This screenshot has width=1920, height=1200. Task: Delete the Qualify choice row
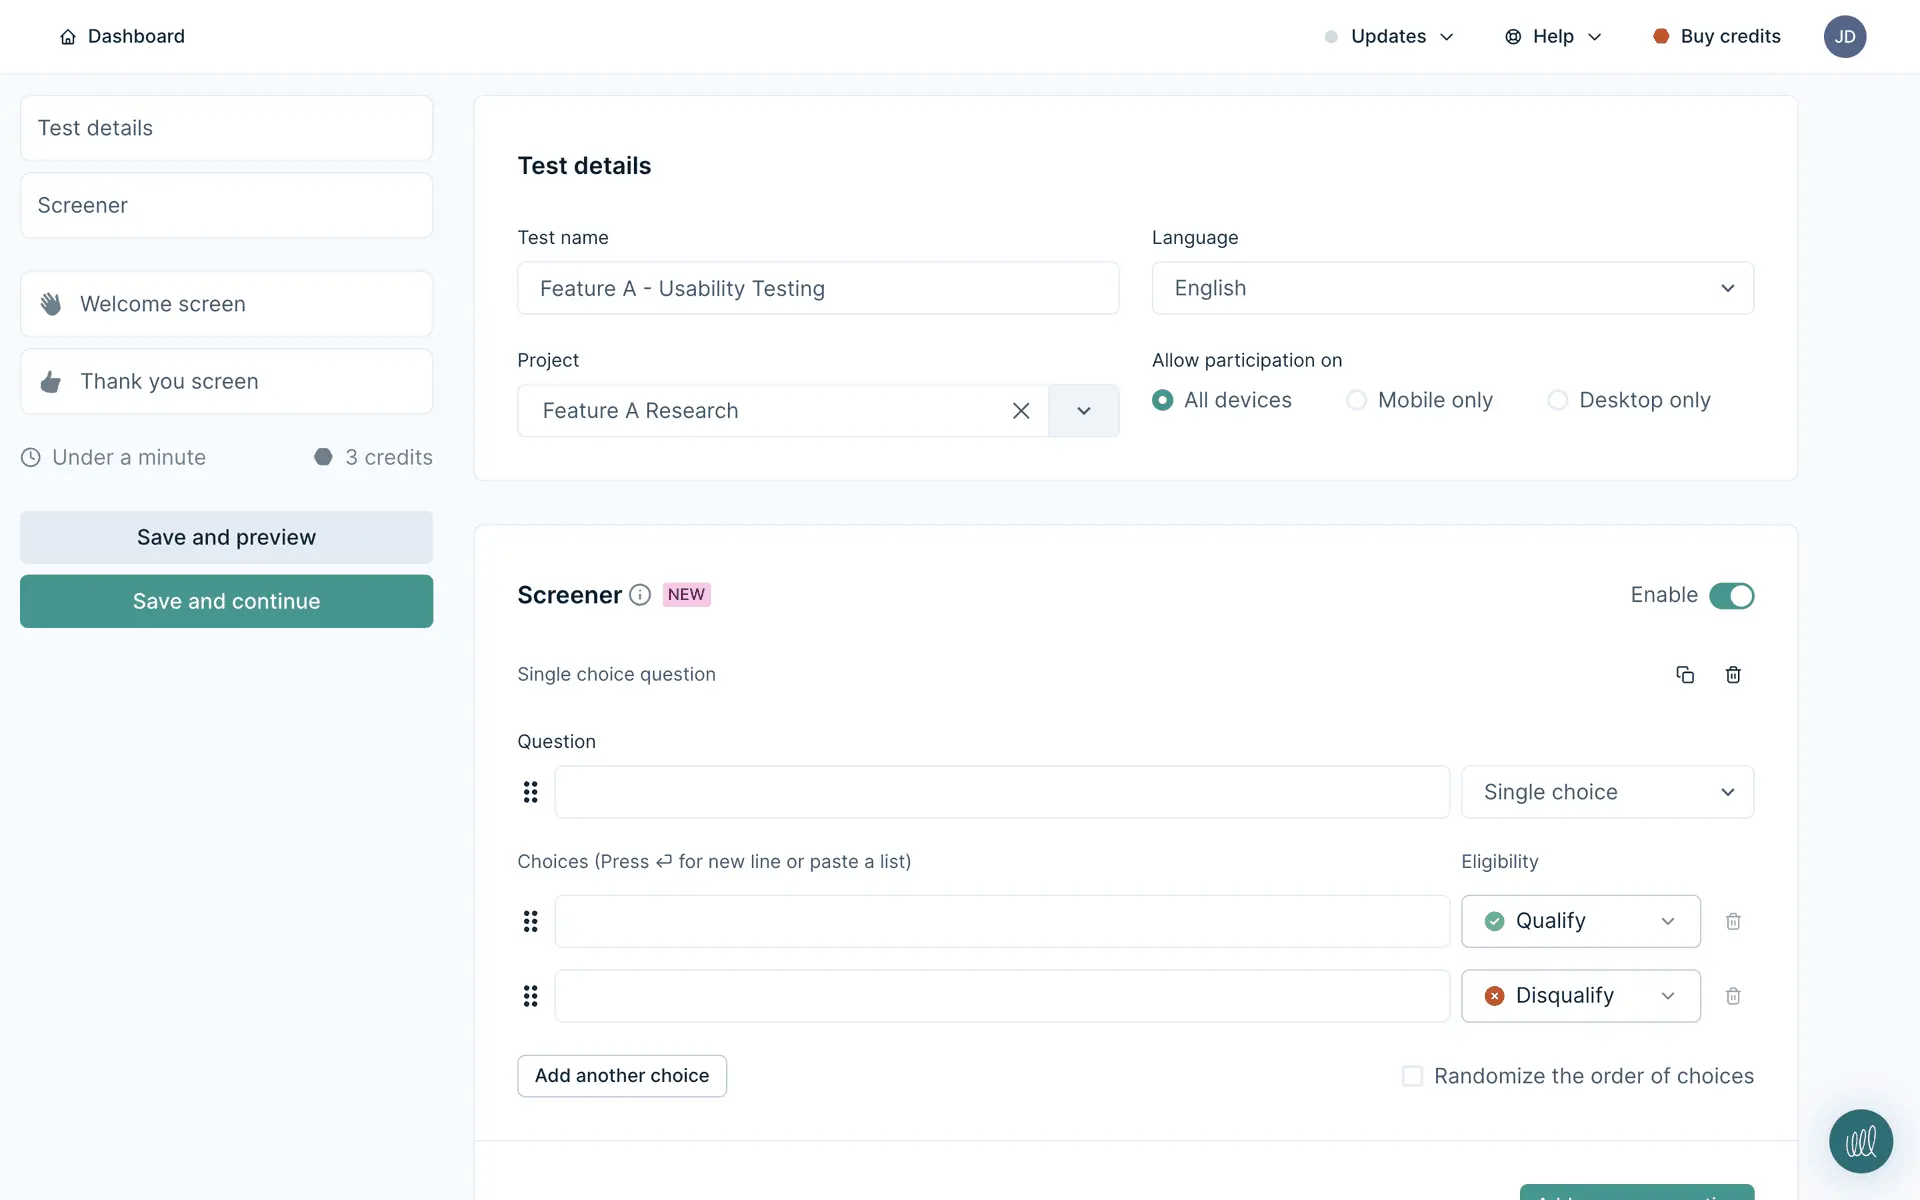pos(1733,921)
